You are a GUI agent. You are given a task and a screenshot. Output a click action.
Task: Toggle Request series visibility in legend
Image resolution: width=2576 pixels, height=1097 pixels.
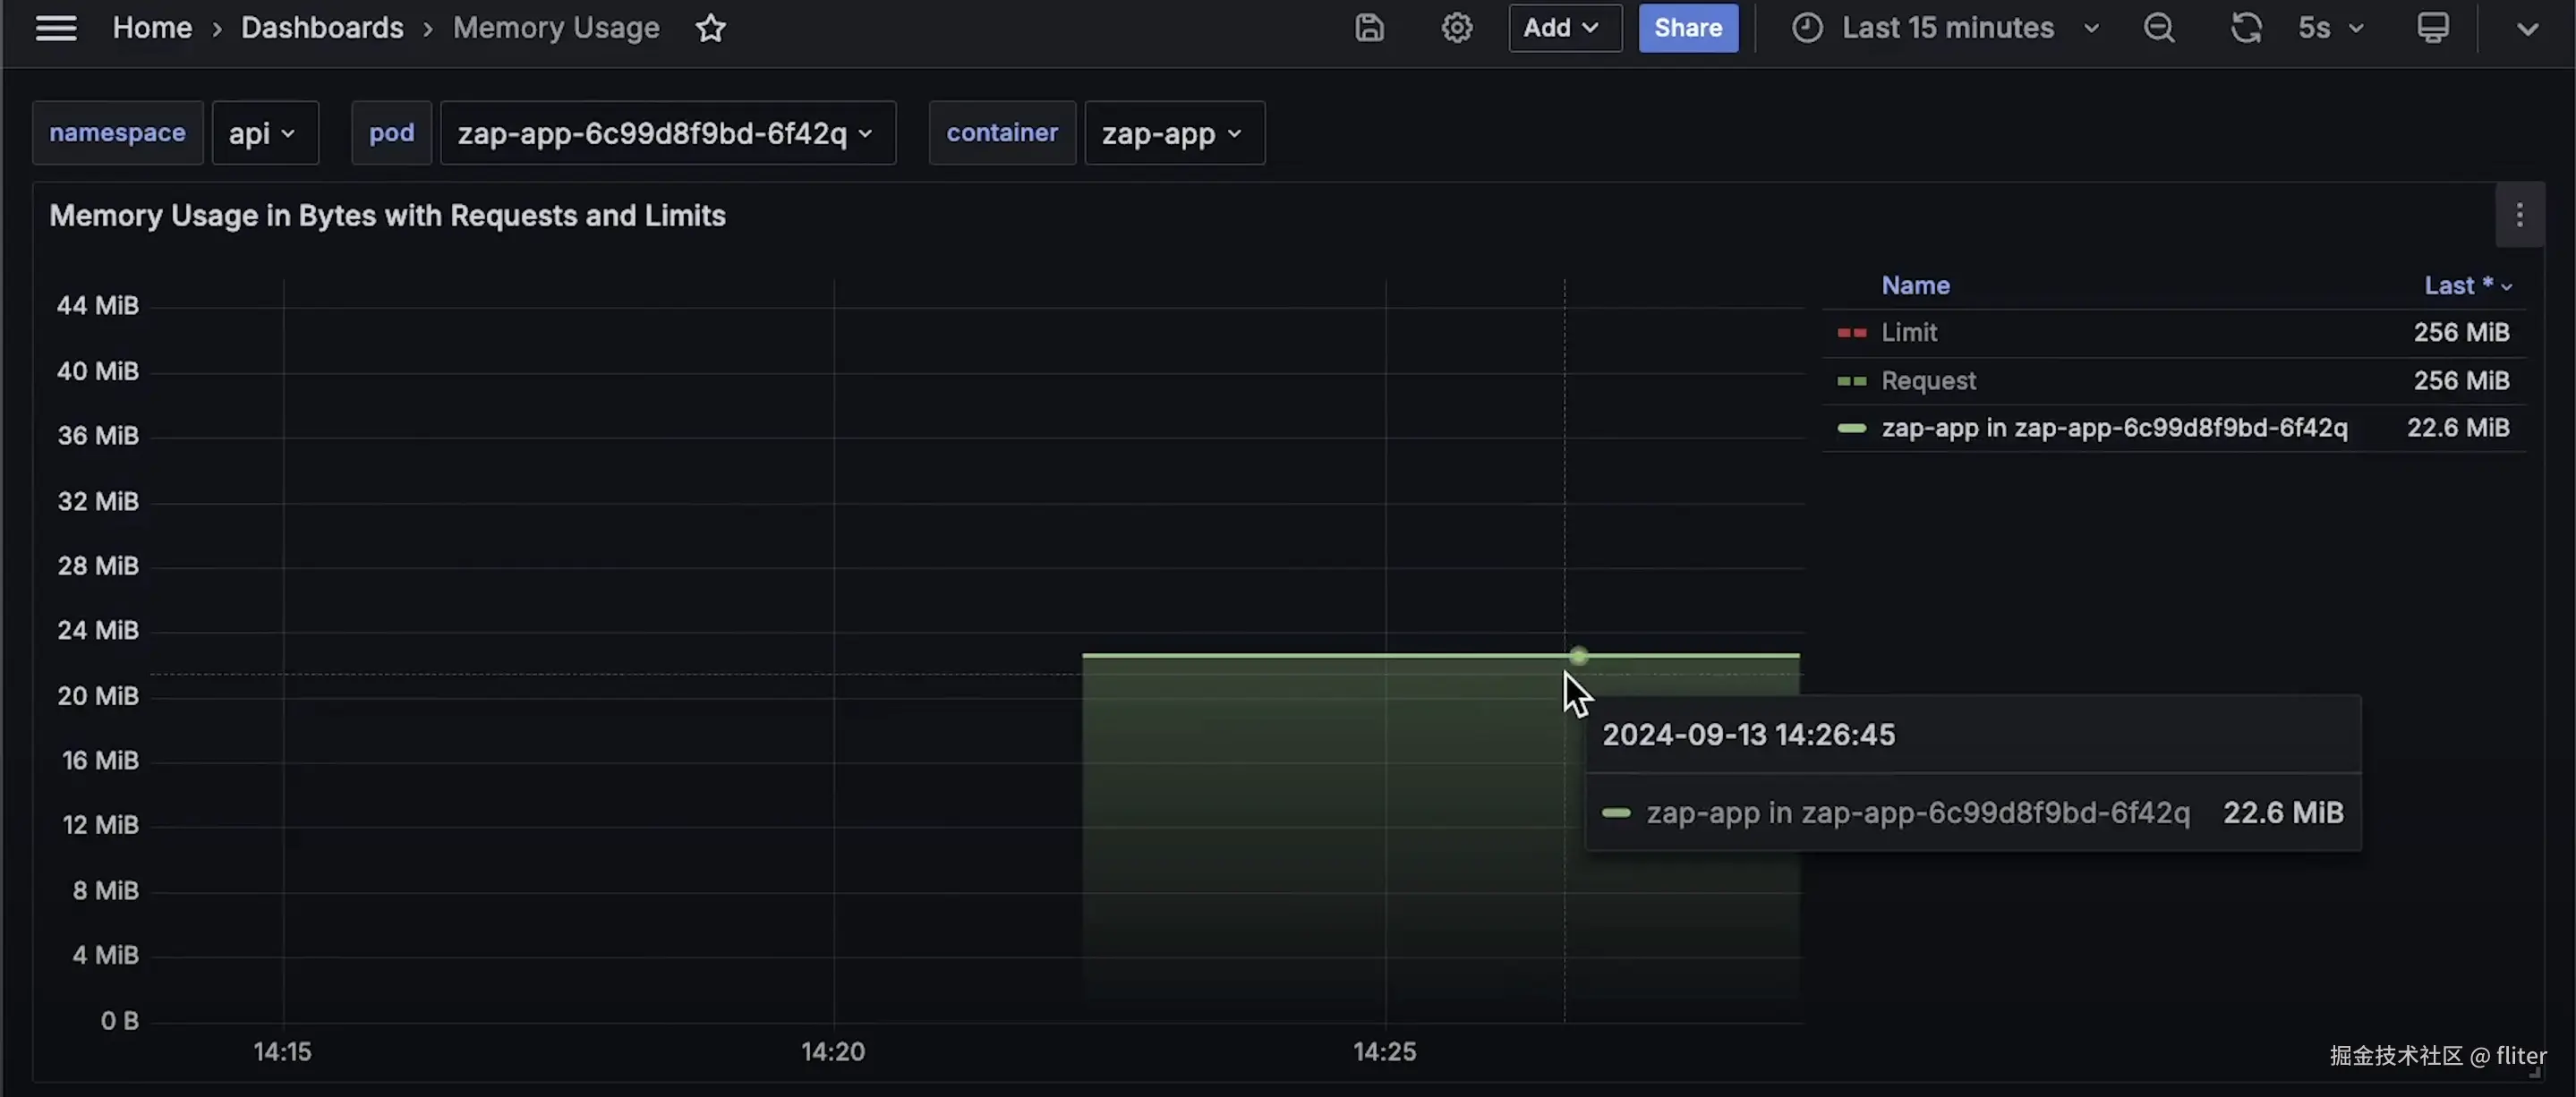click(x=1928, y=381)
